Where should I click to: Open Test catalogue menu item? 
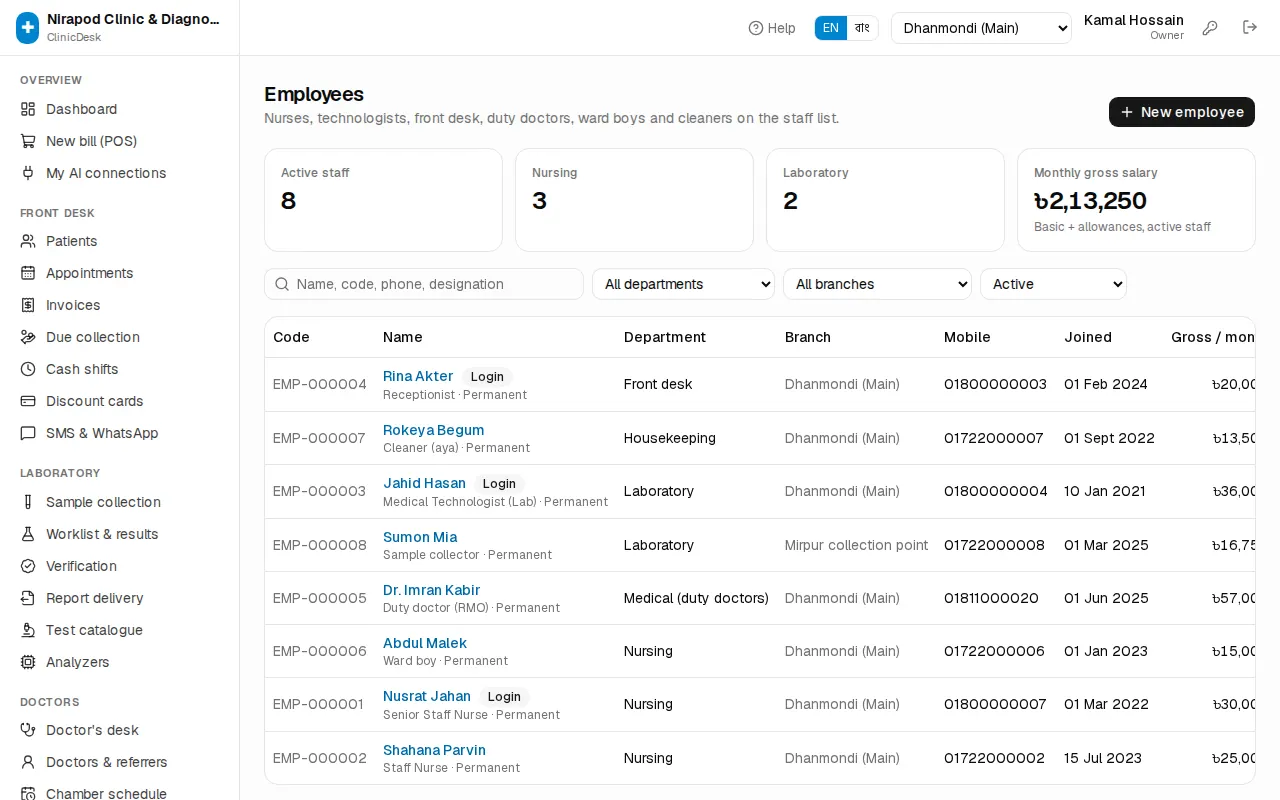[94, 630]
